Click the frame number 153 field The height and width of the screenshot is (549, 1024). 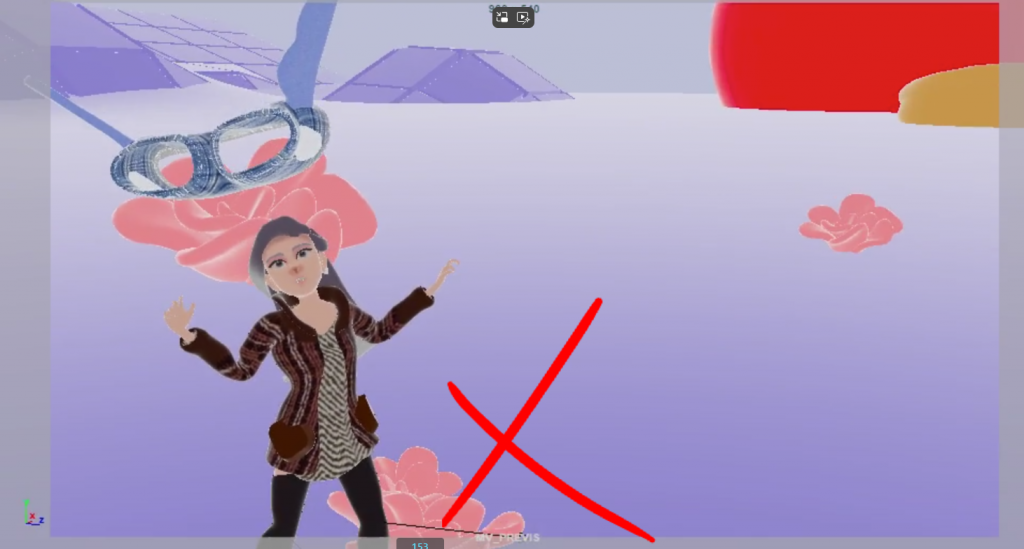click(x=420, y=544)
